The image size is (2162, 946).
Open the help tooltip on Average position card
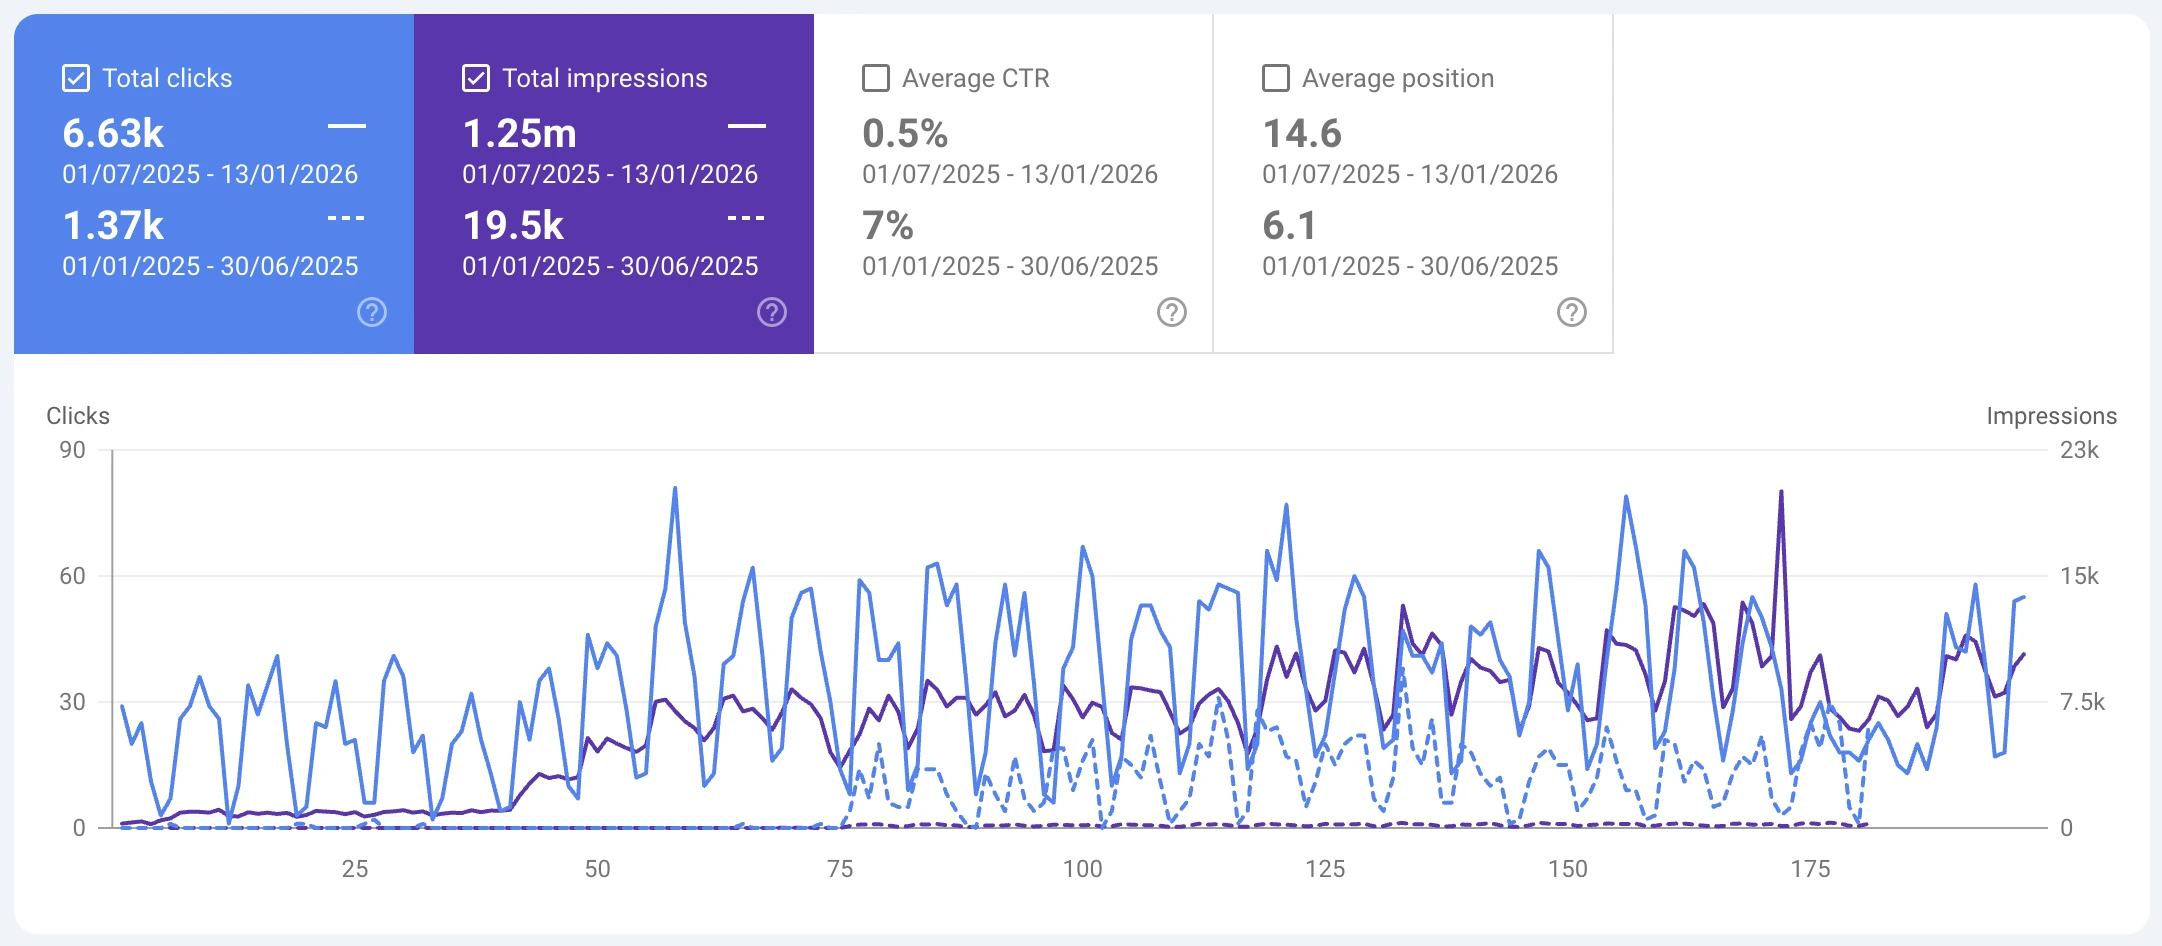[1571, 312]
